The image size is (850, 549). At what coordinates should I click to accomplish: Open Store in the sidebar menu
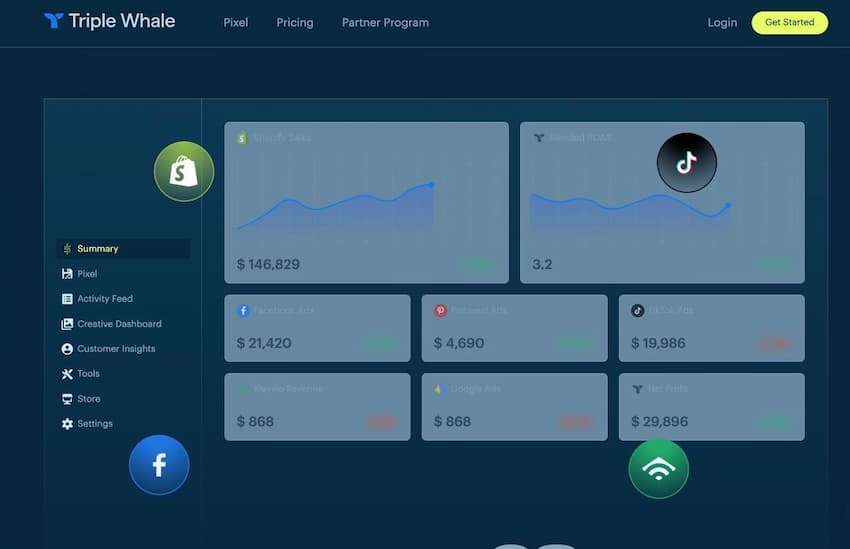(x=89, y=399)
